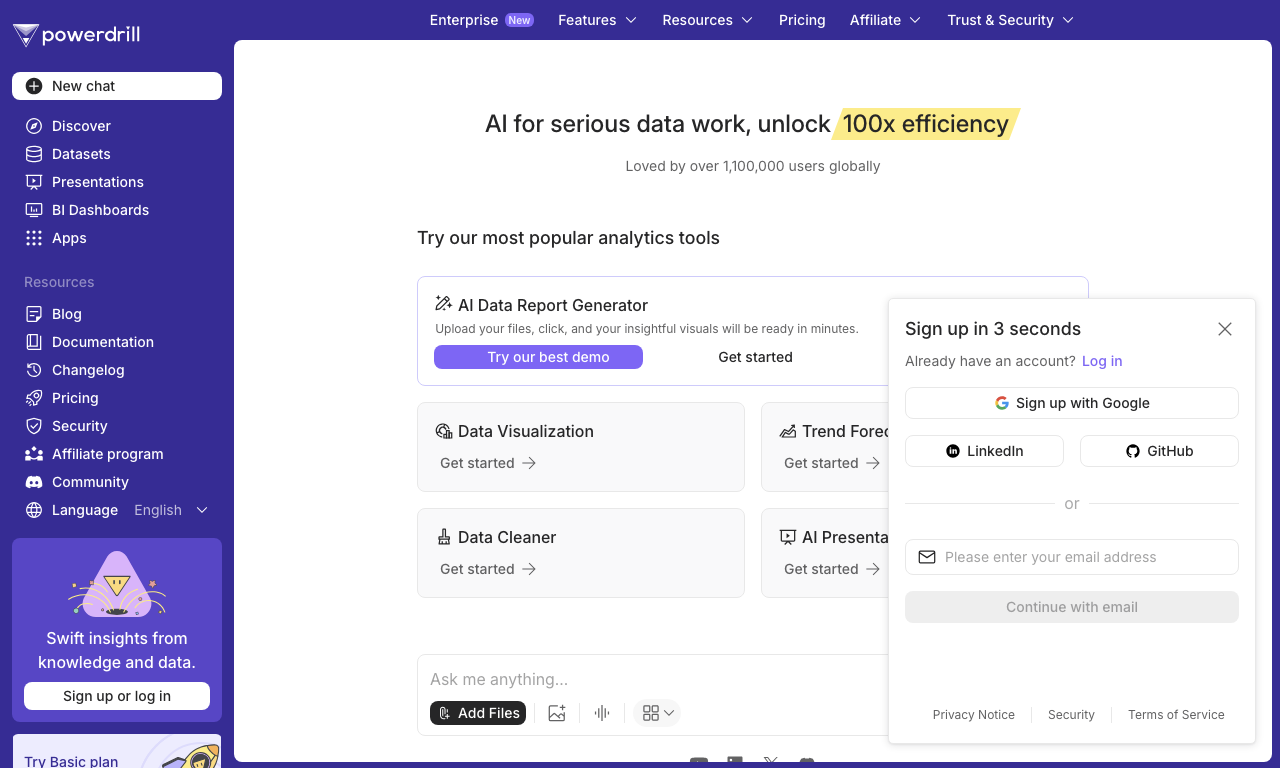This screenshot has height=768, width=1280.
Task: Expand the Language English dropdown
Action: click(x=172, y=510)
